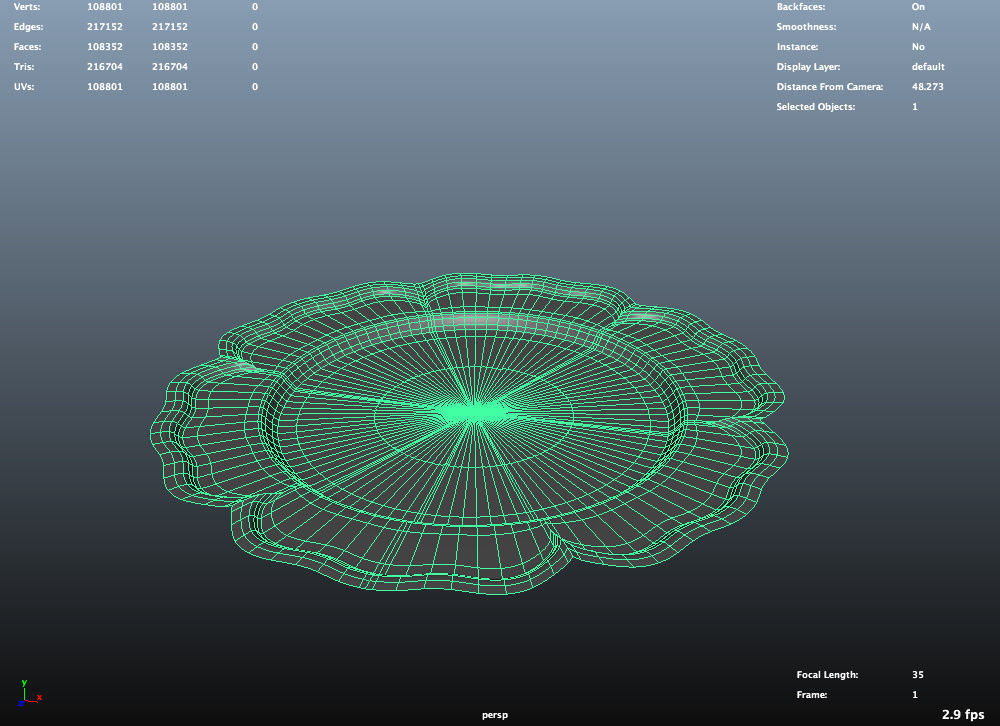
Task: Click the first 108801 value in UVs row
Action: click(105, 87)
